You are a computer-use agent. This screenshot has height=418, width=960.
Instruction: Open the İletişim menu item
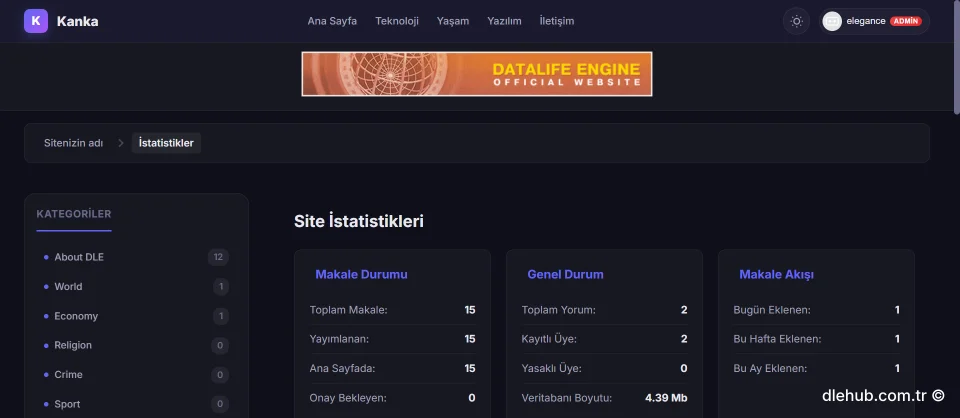click(557, 21)
